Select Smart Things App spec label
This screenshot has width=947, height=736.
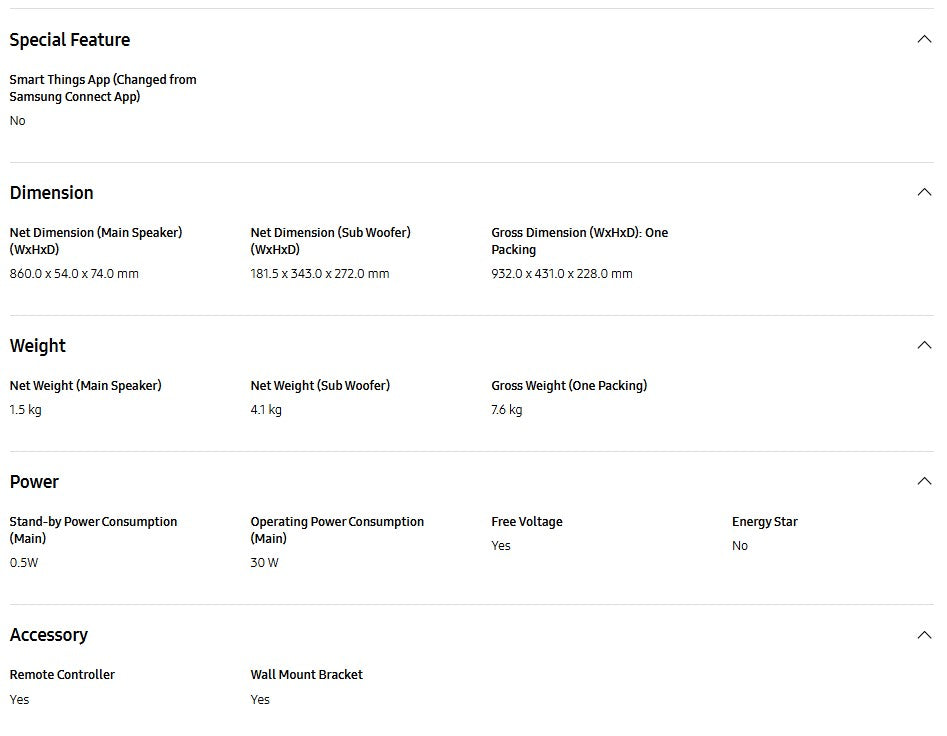(103, 88)
